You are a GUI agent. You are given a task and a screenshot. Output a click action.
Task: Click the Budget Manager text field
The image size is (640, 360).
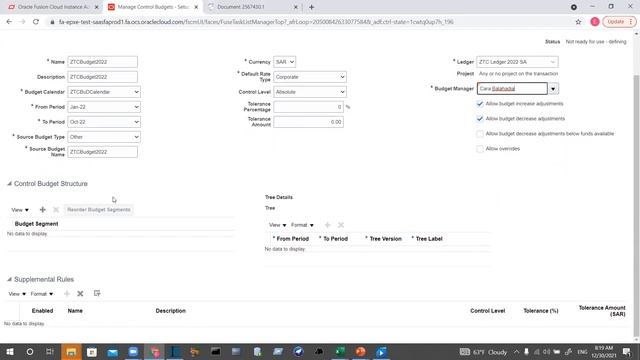coord(512,89)
